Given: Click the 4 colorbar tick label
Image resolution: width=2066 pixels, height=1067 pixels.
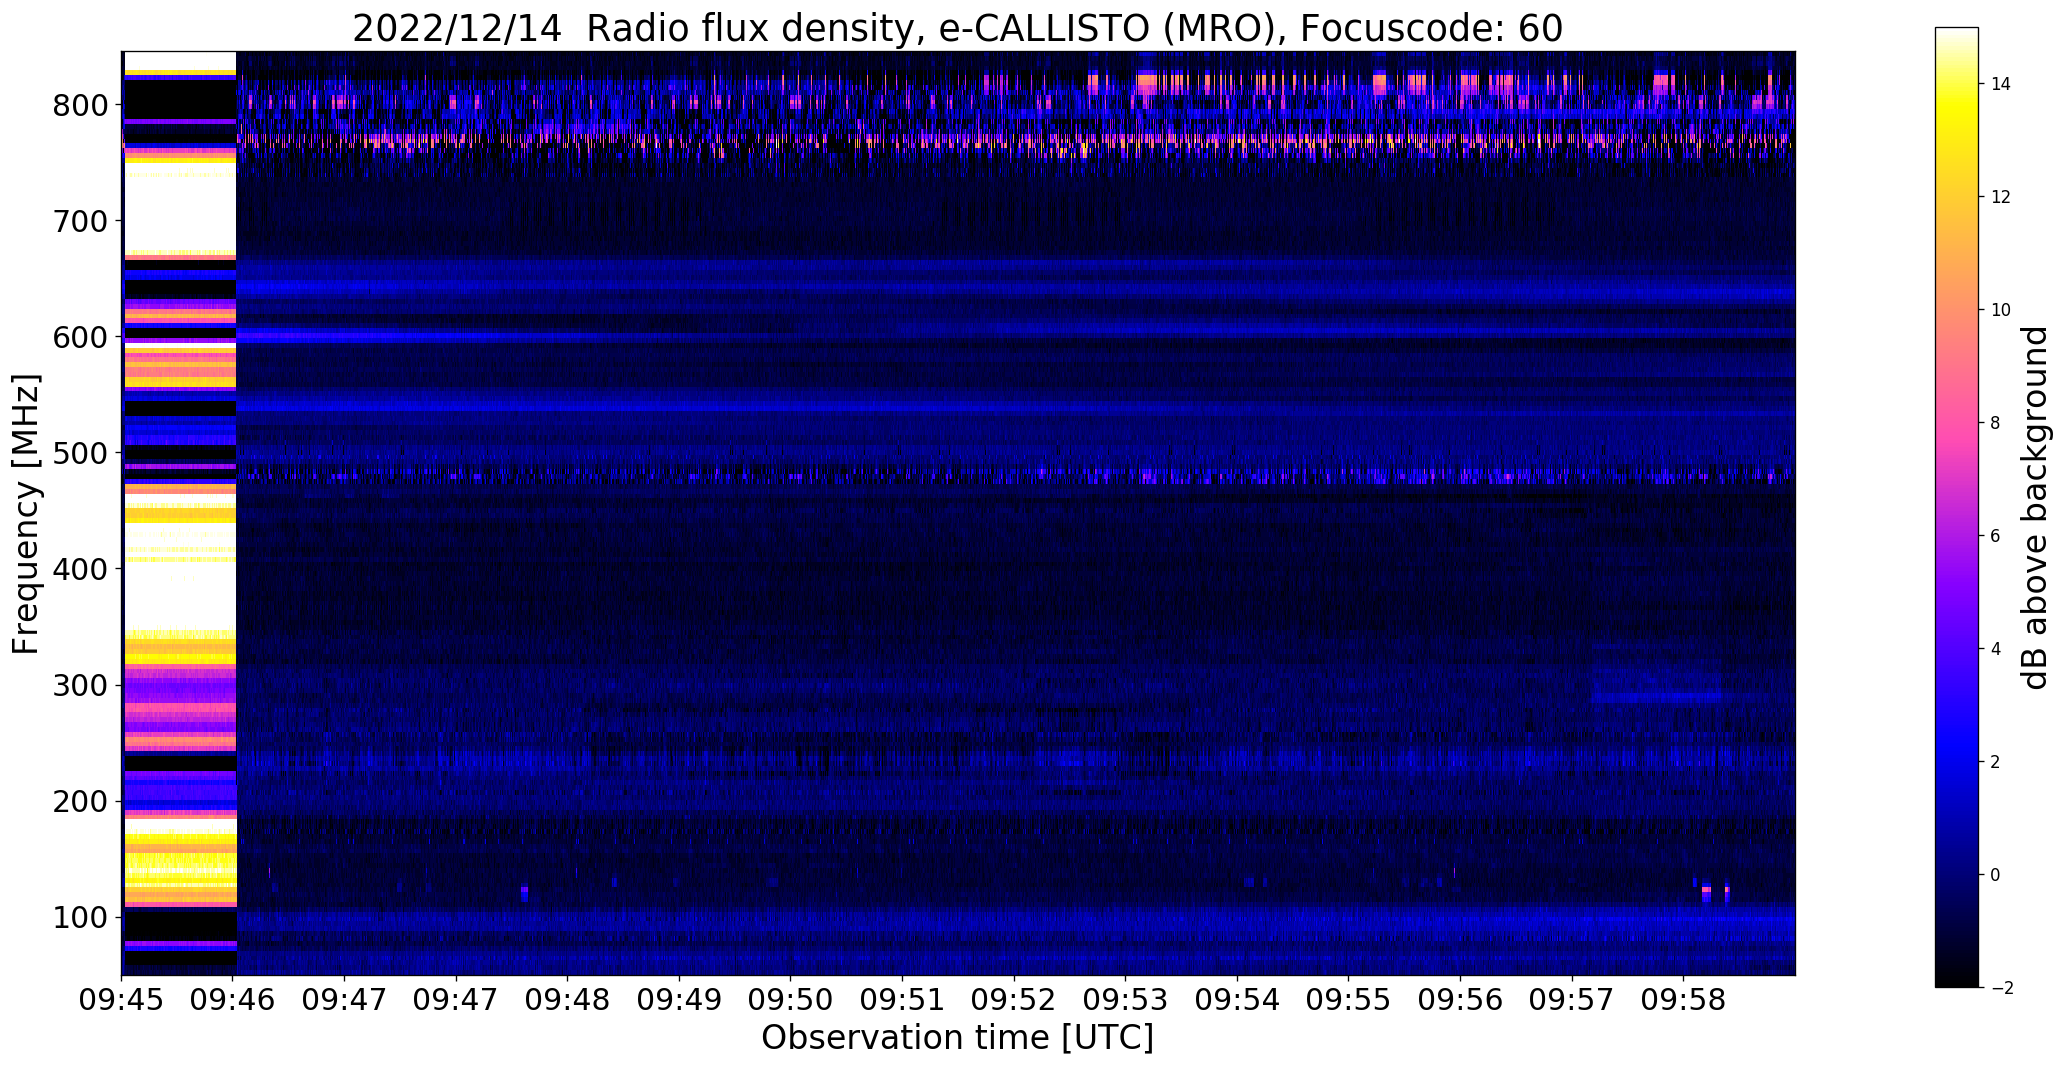Looking at the screenshot, I should [x=1995, y=649].
